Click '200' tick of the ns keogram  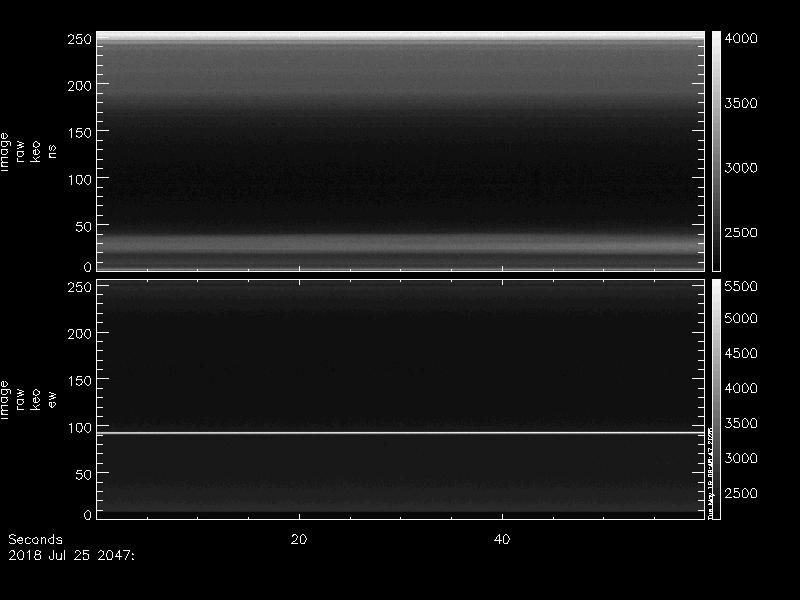(x=80, y=86)
